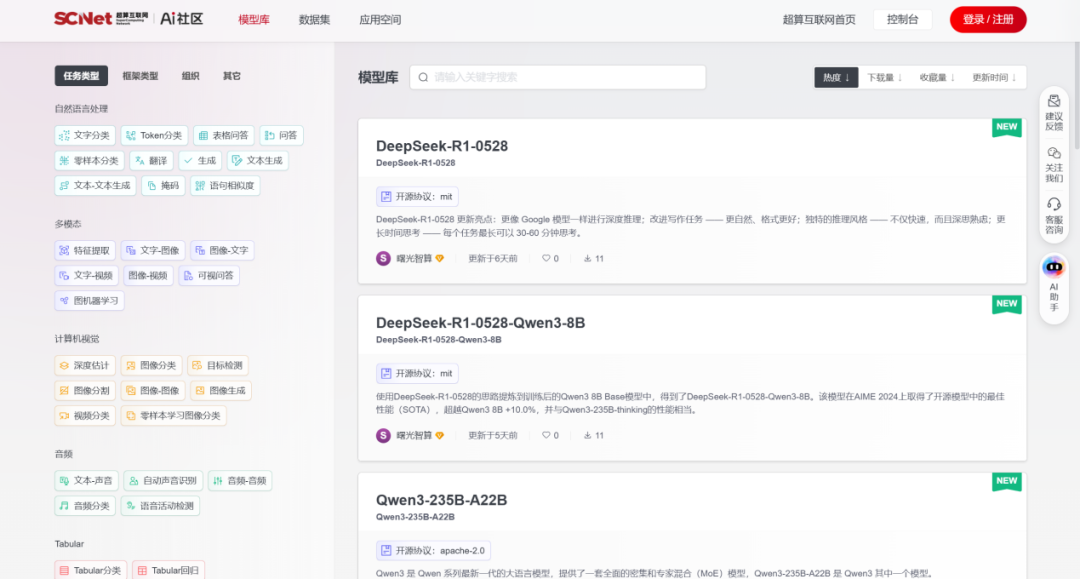Open the 控制台 console button

click(x=902, y=19)
